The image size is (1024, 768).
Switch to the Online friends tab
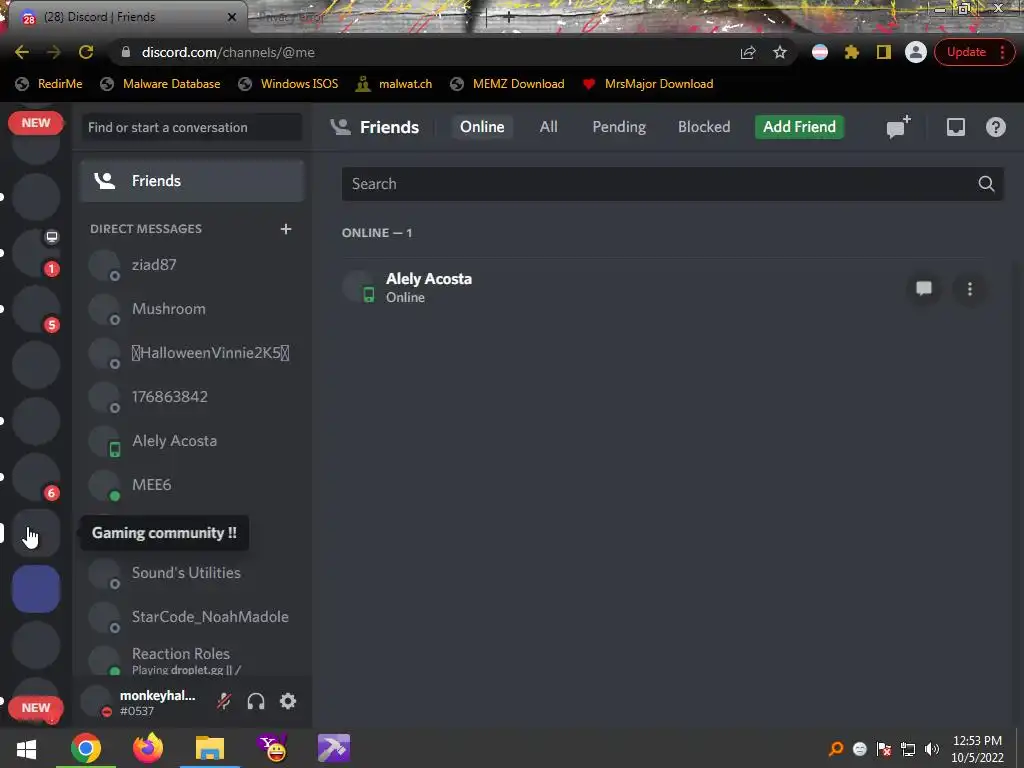click(x=482, y=127)
